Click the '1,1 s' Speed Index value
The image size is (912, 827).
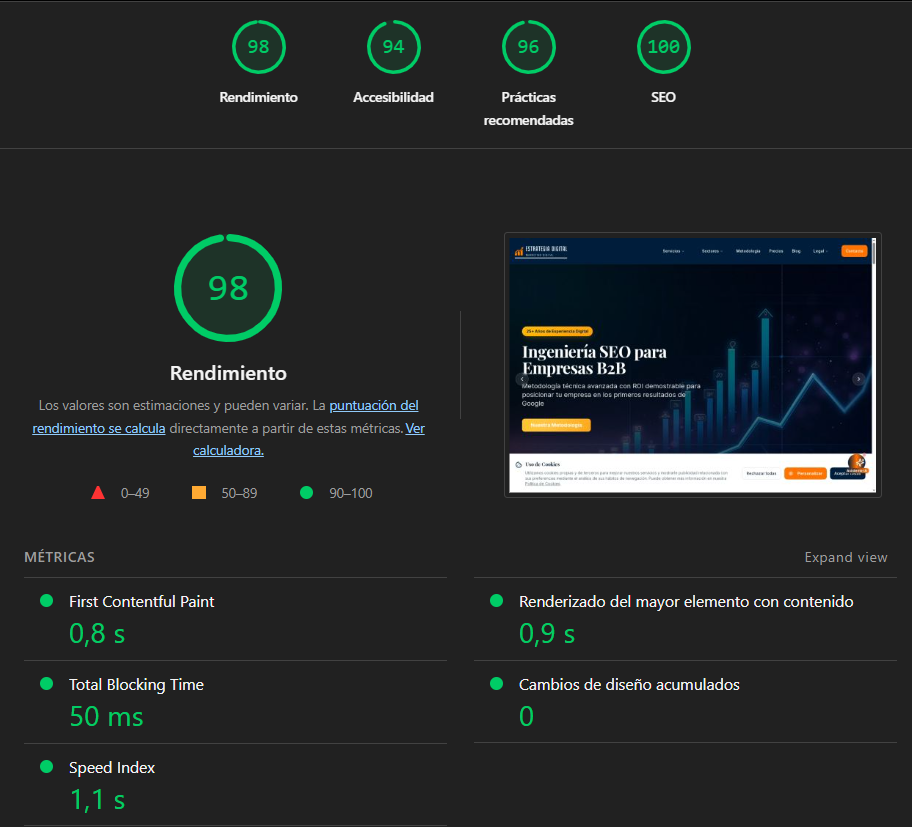[x=97, y=799]
